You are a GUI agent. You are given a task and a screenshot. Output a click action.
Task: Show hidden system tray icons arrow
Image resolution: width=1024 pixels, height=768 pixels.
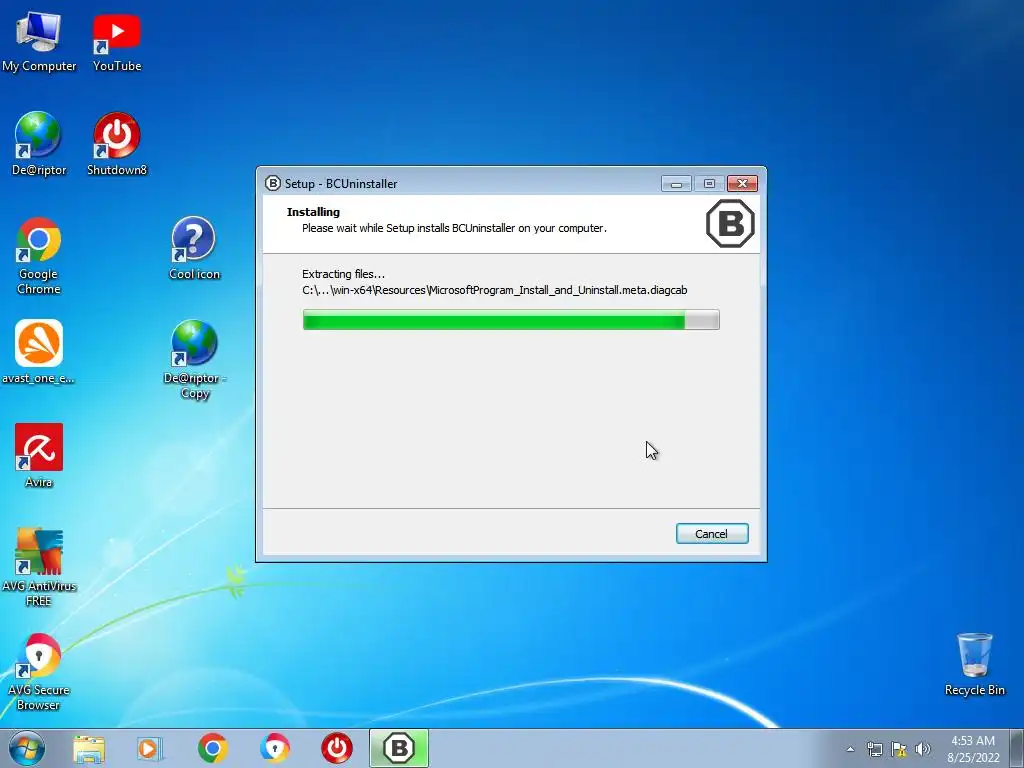[850, 749]
